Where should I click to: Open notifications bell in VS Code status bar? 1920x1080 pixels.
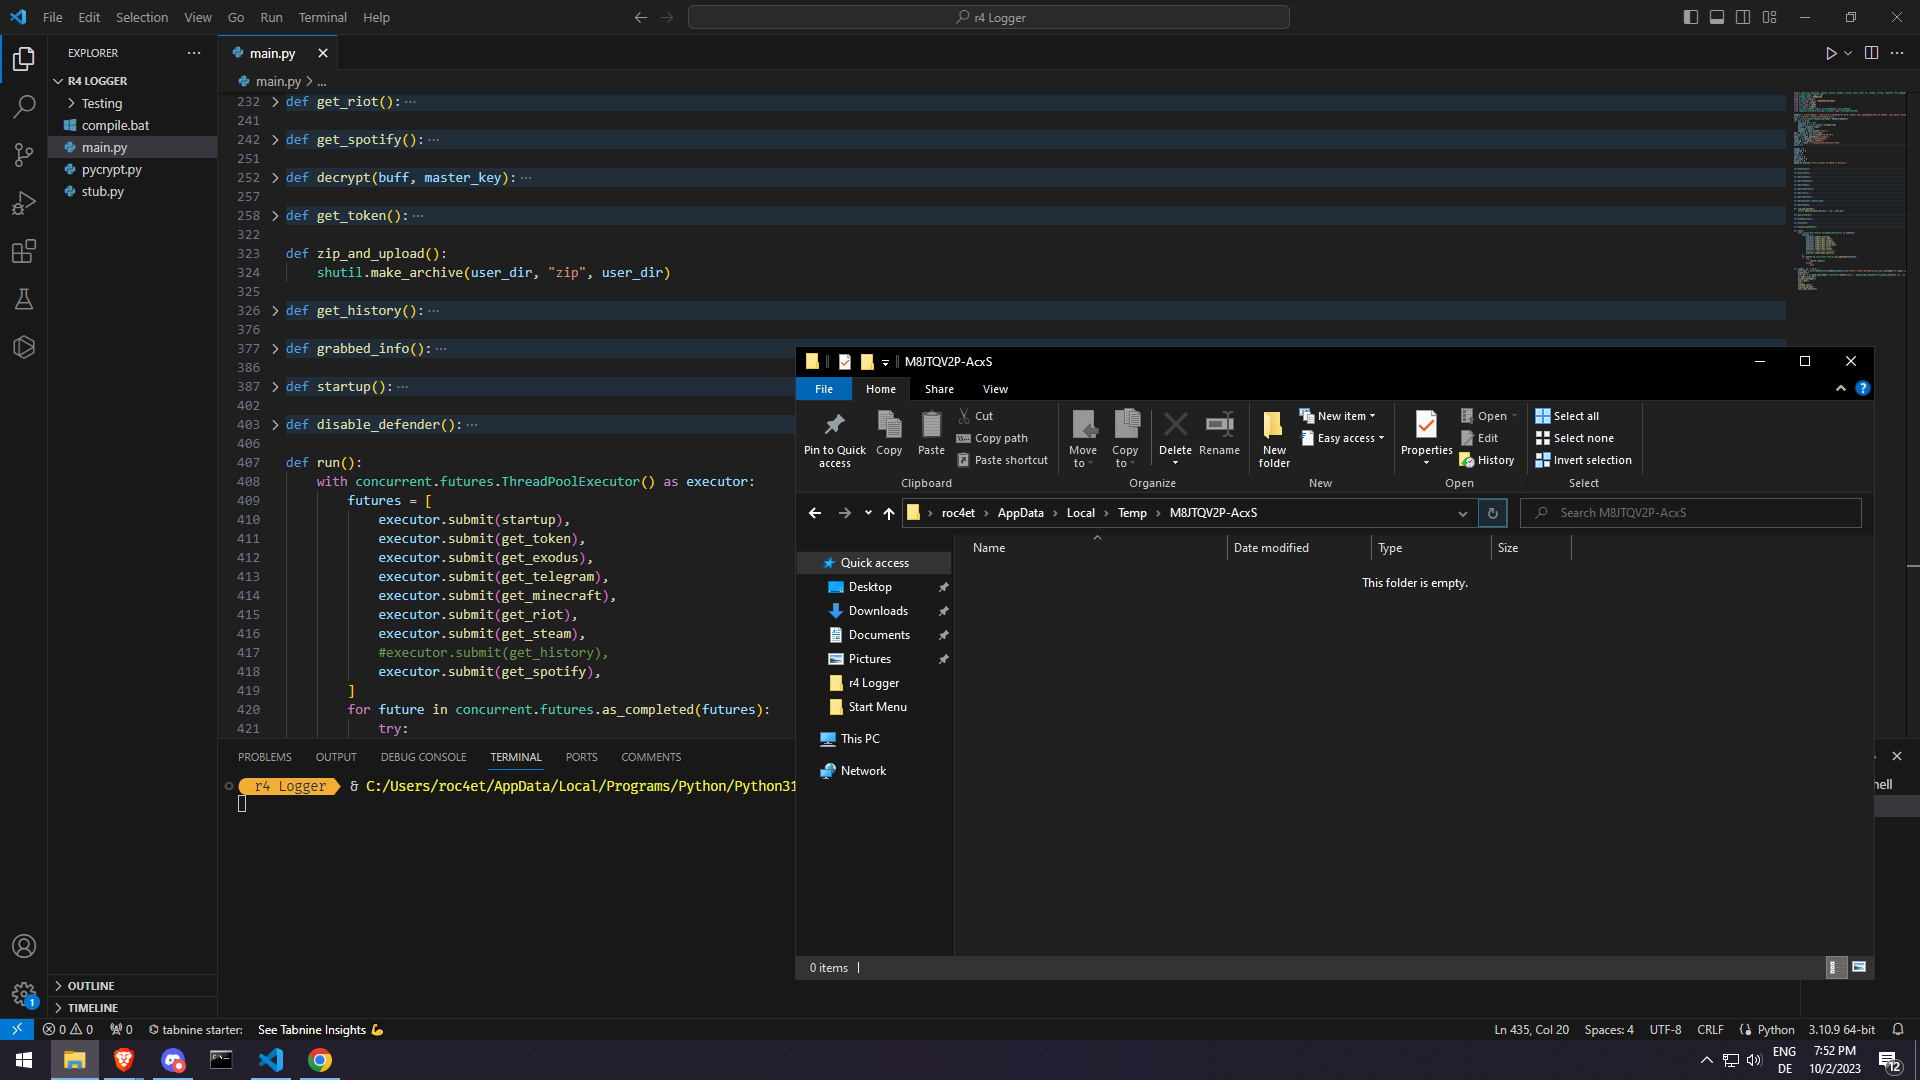[x=1898, y=1029]
